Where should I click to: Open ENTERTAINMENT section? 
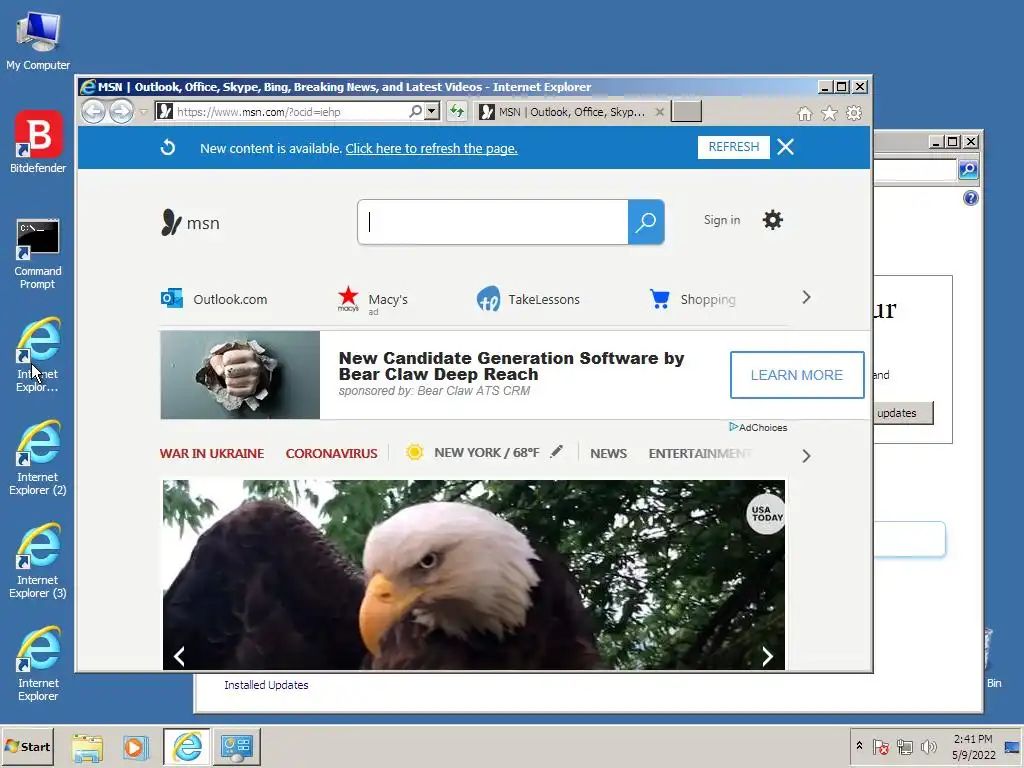pyautogui.click(x=699, y=453)
